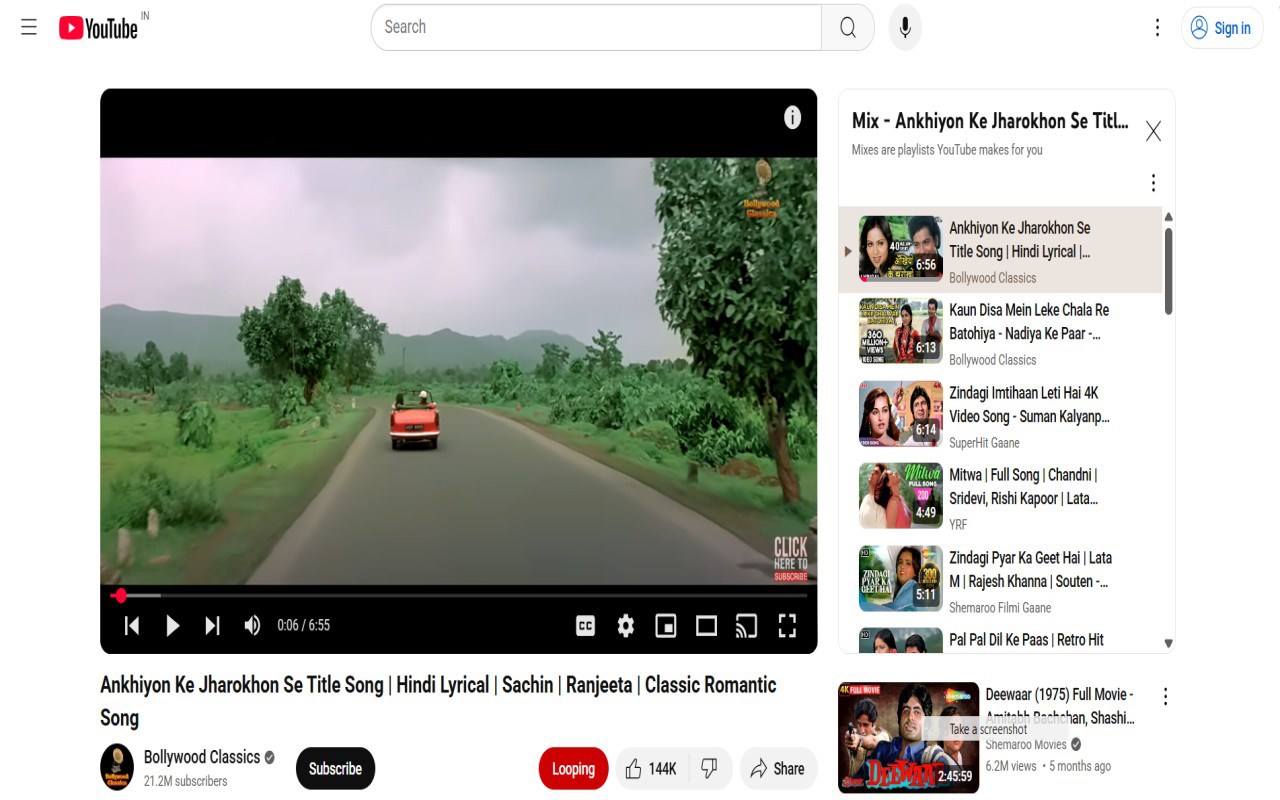This screenshot has width=1280, height=800.
Task: Switch to theater mode
Action: click(707, 626)
